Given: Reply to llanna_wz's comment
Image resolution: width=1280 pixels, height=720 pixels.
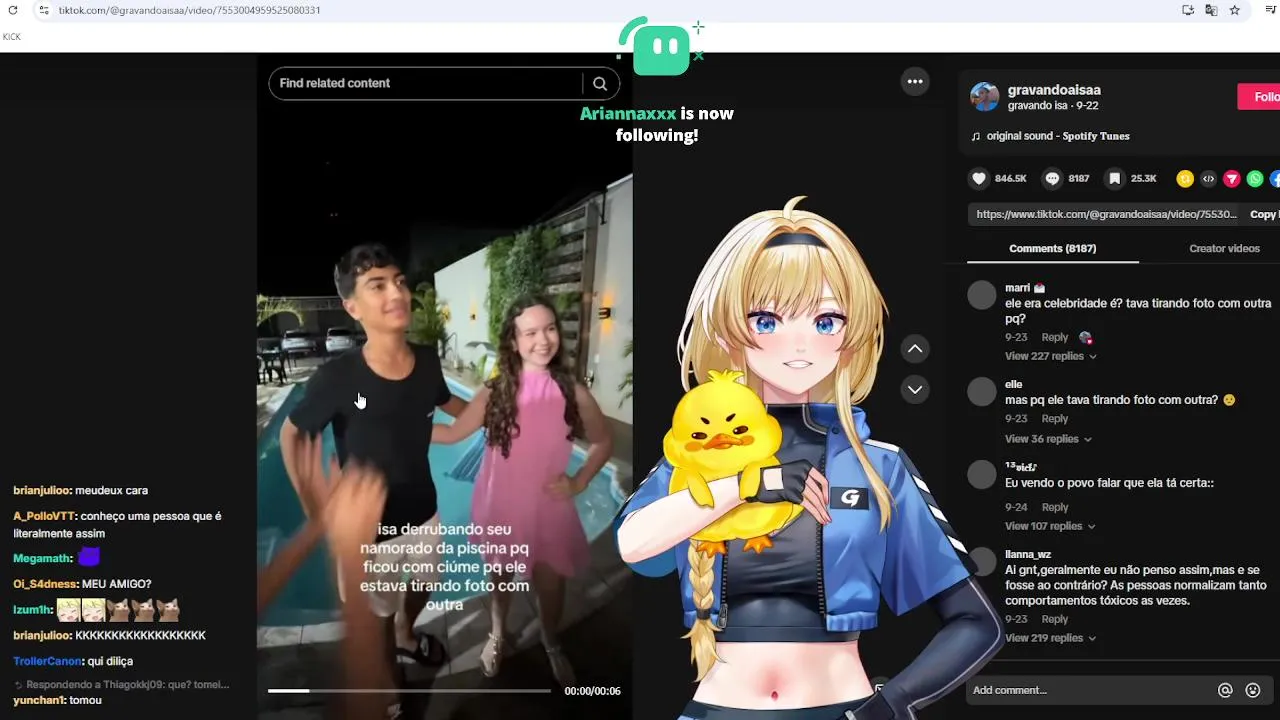Looking at the screenshot, I should click(1054, 619).
